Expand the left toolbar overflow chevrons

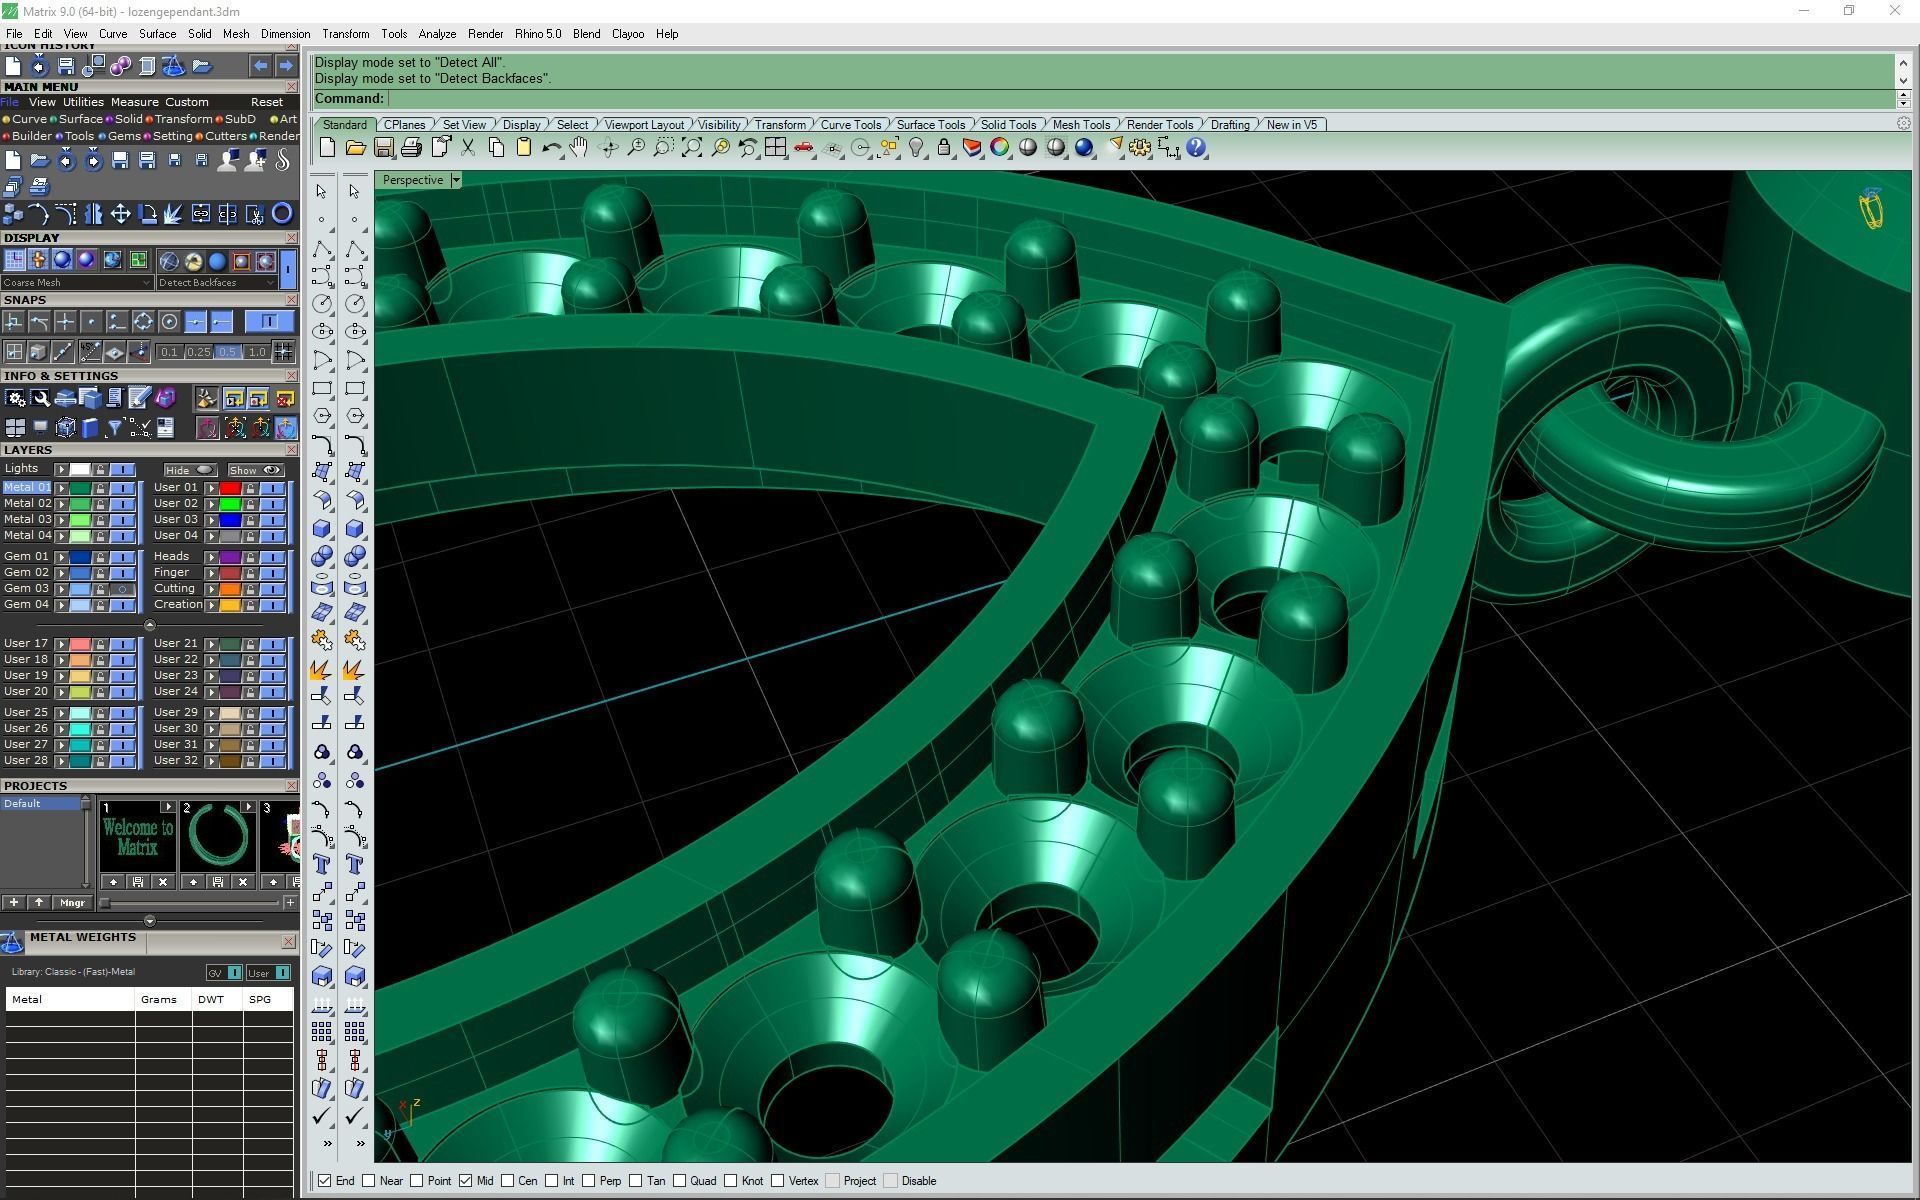pos(327,1143)
